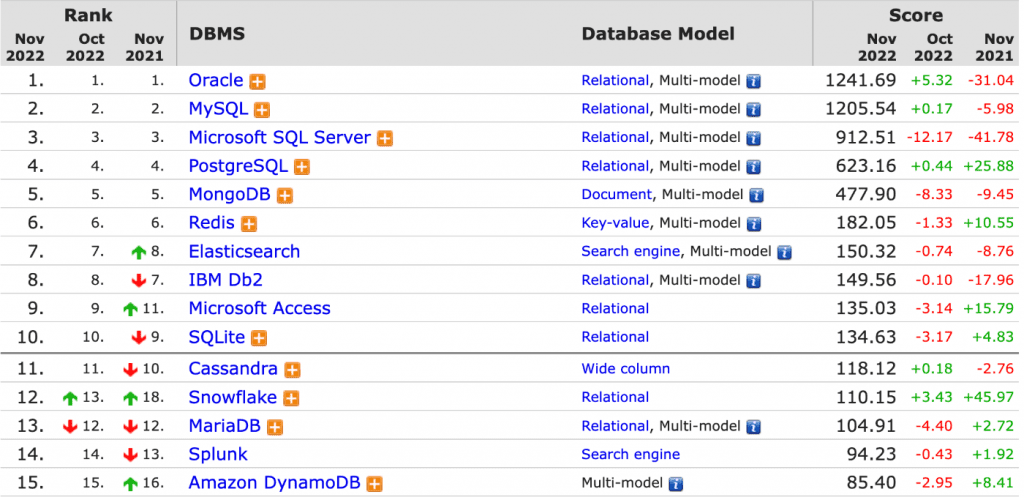1024x497 pixels.
Task: Click the plus icon next to Amazon DynamoDB
Action: click(x=374, y=485)
